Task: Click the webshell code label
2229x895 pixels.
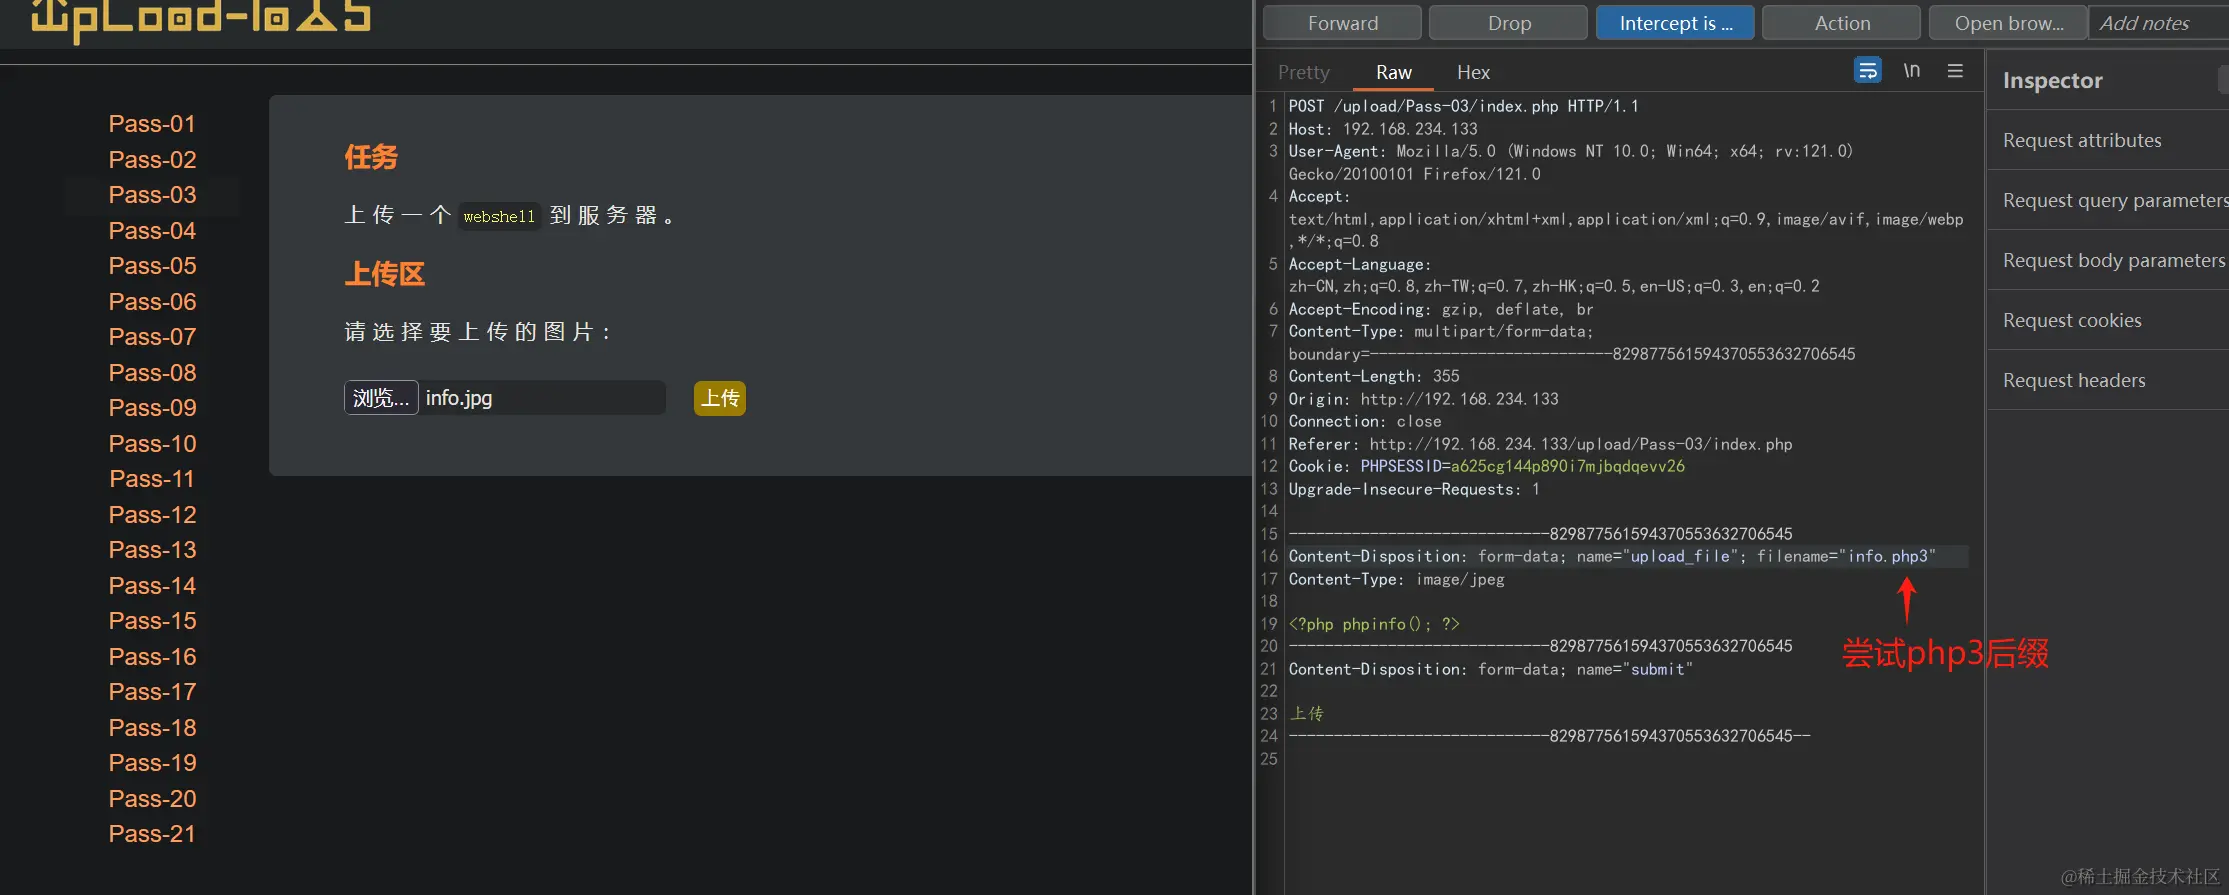Action: point(499,216)
